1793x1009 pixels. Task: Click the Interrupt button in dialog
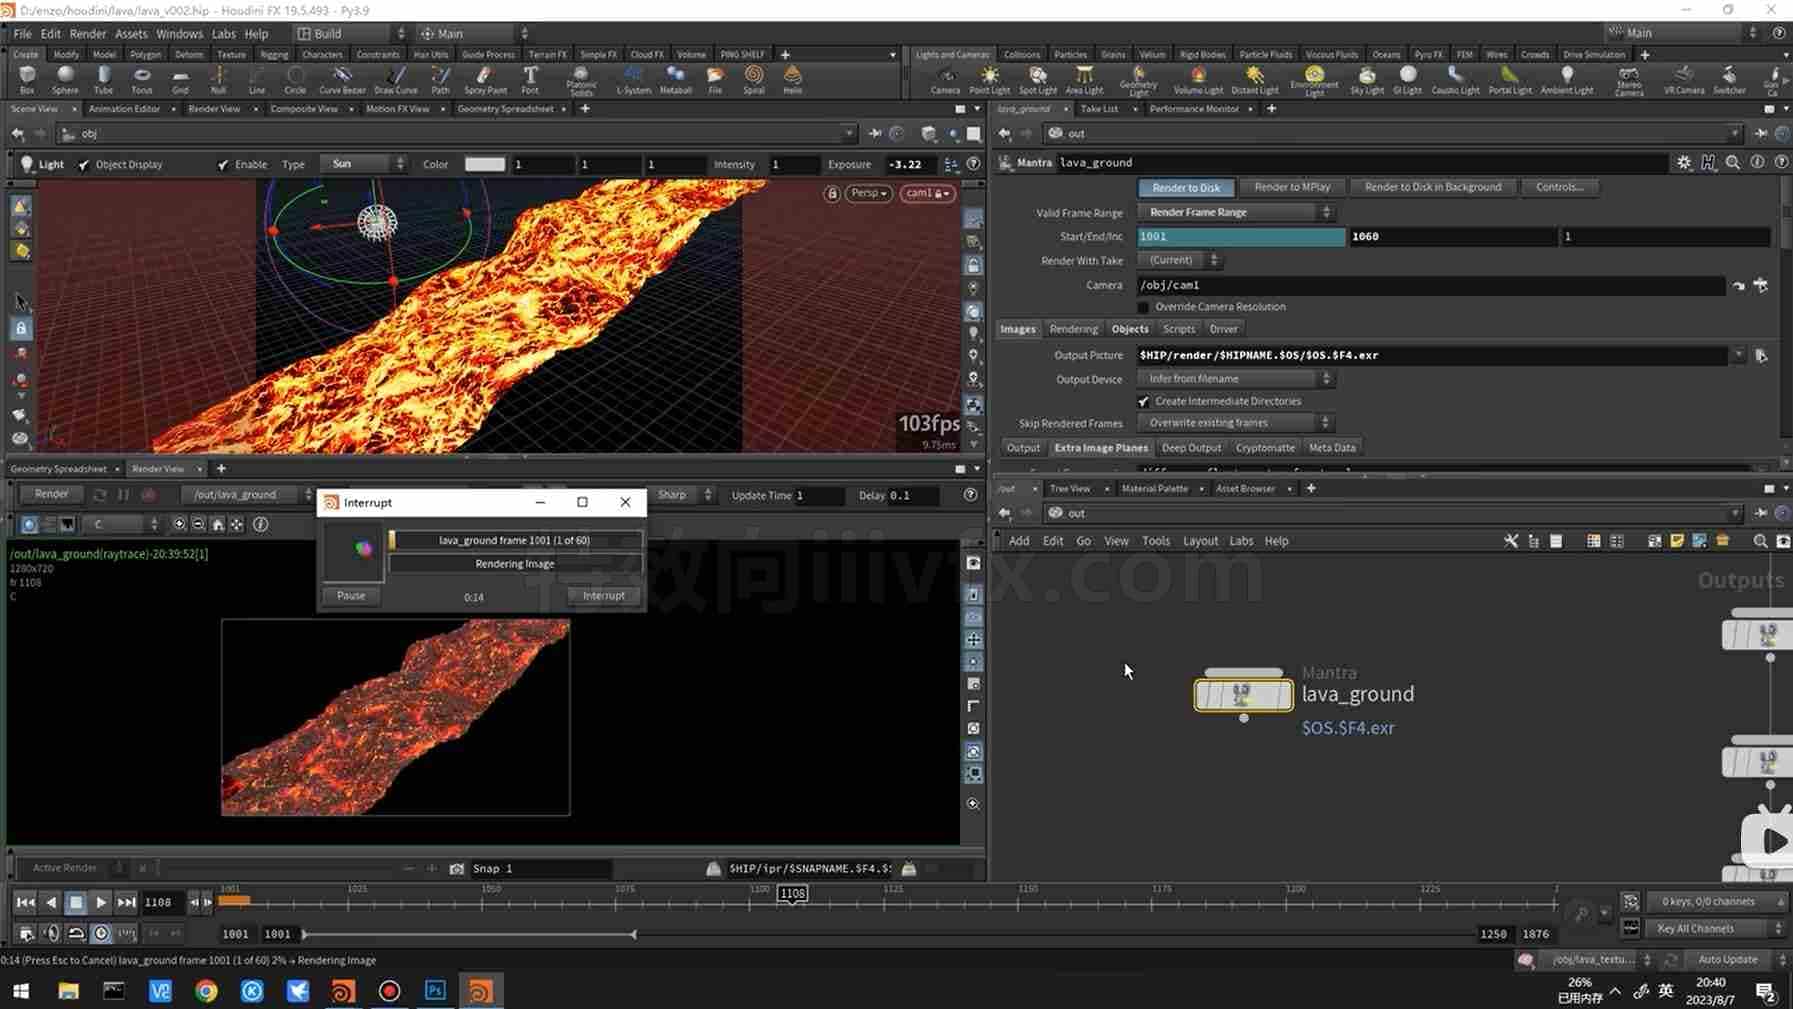point(603,595)
